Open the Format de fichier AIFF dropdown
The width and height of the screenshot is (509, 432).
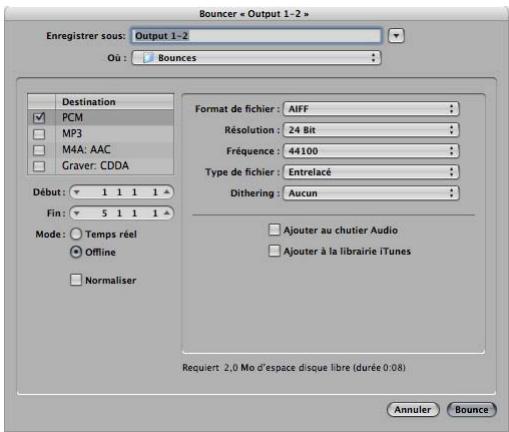[371, 109]
